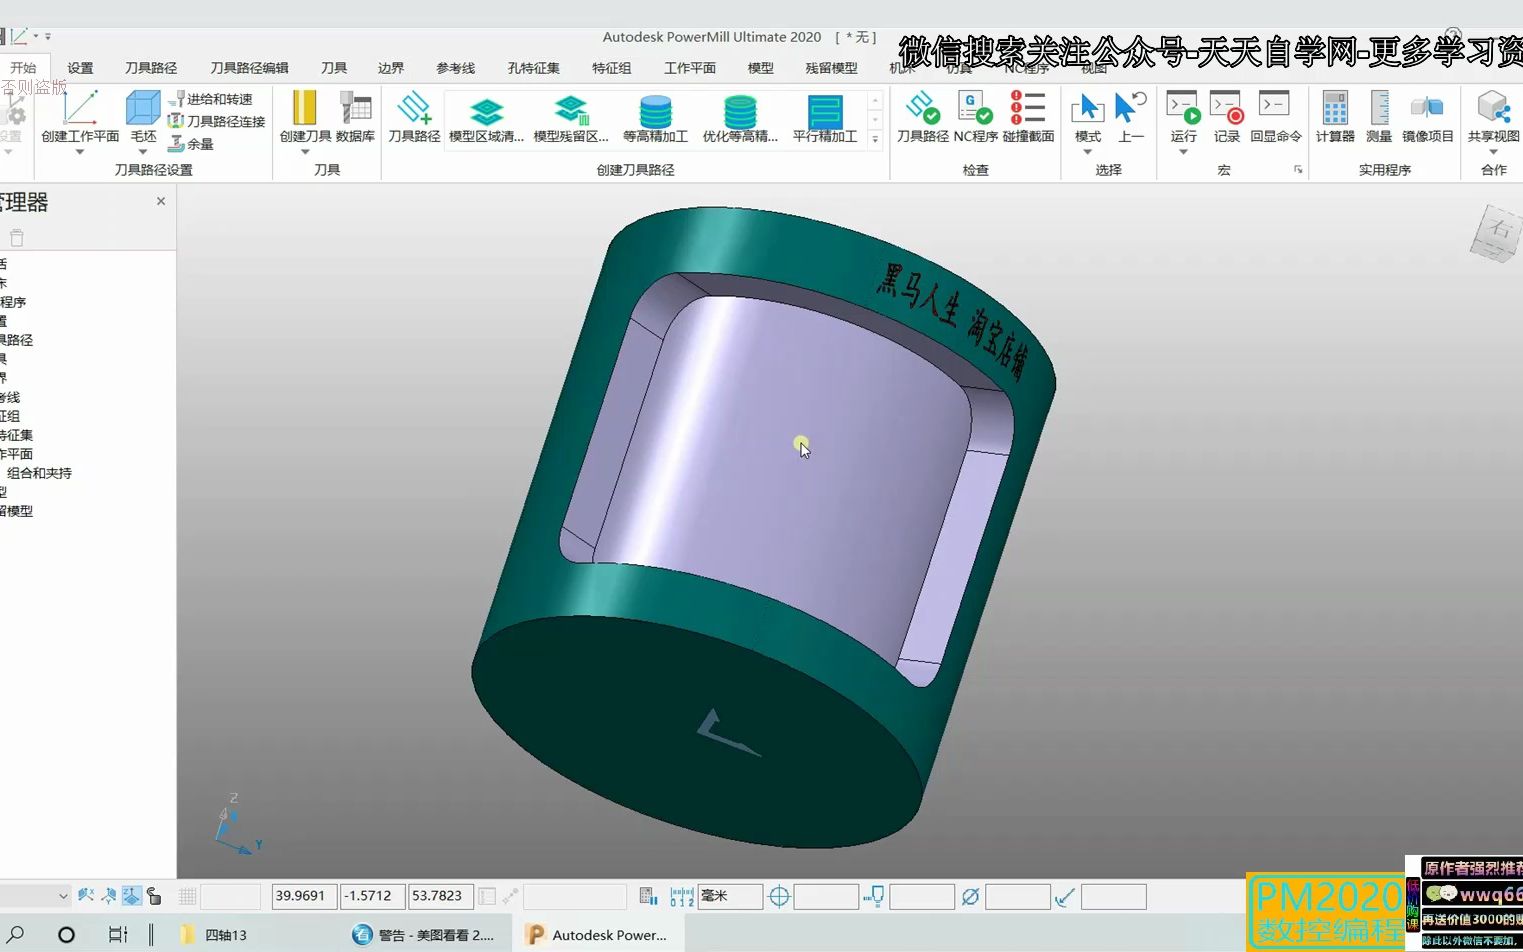Open the 设置 ribbon tab
This screenshot has width=1523, height=952.
point(80,68)
